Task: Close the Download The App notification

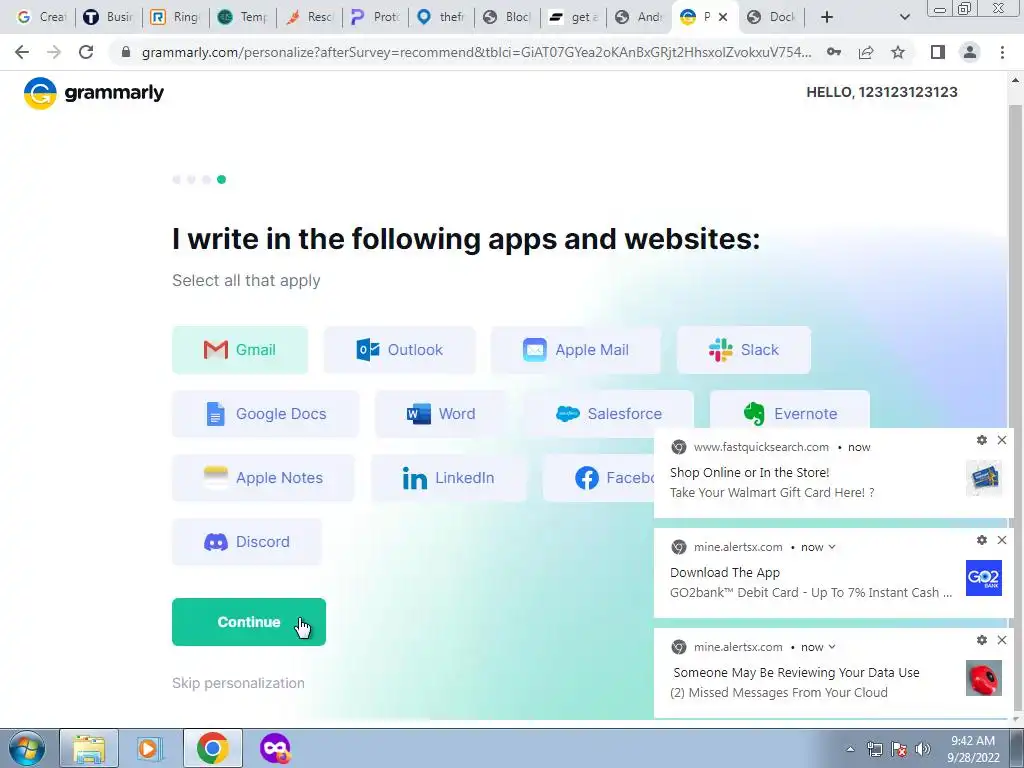Action: click(x=1002, y=540)
